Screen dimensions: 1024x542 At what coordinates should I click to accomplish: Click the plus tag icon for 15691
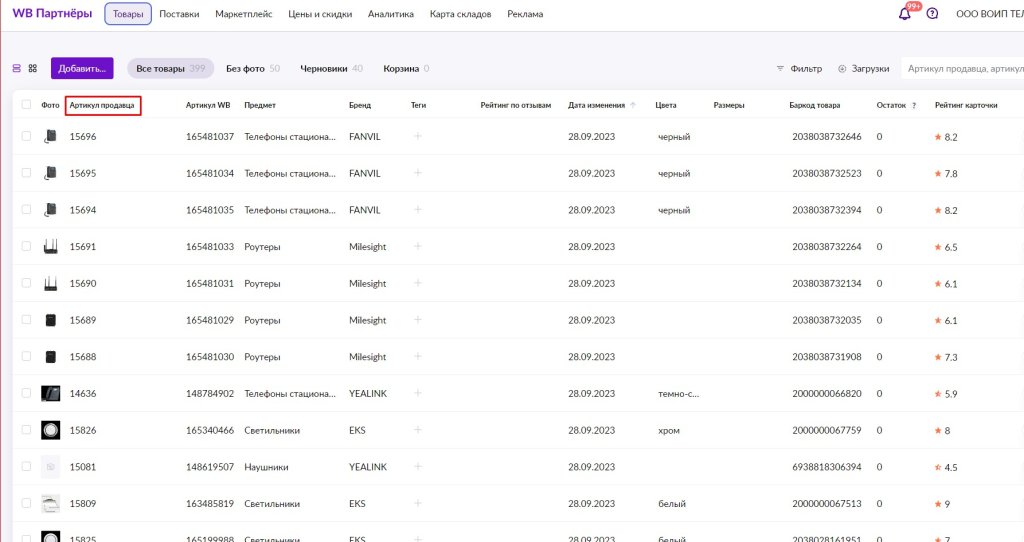[x=418, y=246]
